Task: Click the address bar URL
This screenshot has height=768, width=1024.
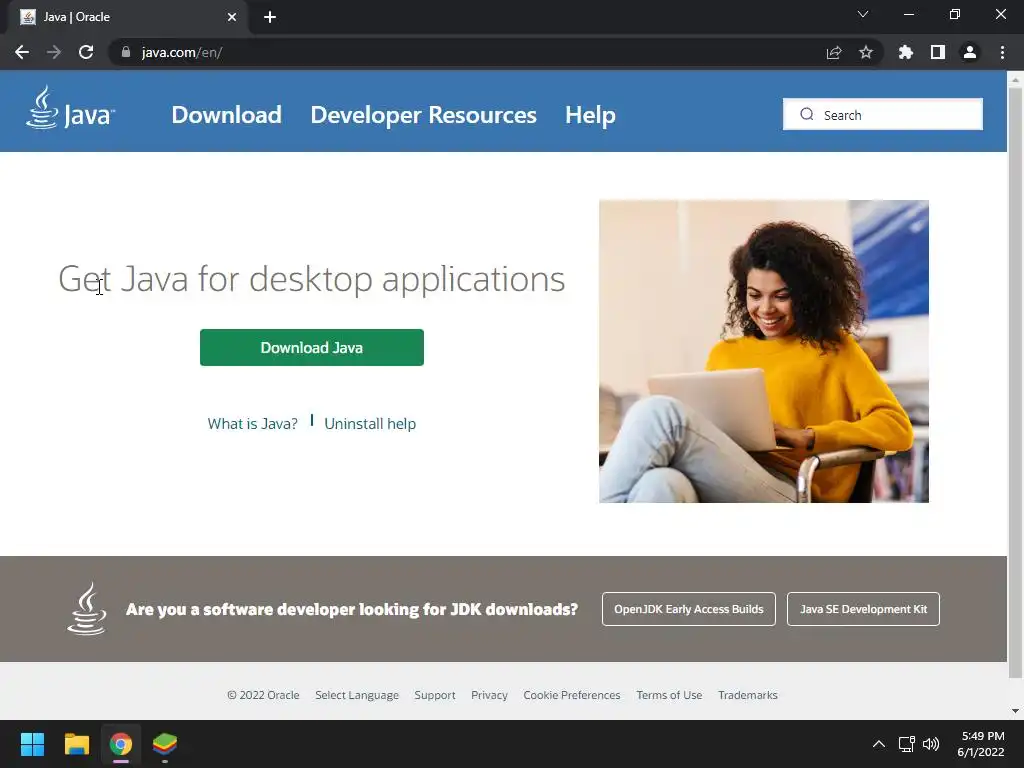Action: (x=182, y=52)
